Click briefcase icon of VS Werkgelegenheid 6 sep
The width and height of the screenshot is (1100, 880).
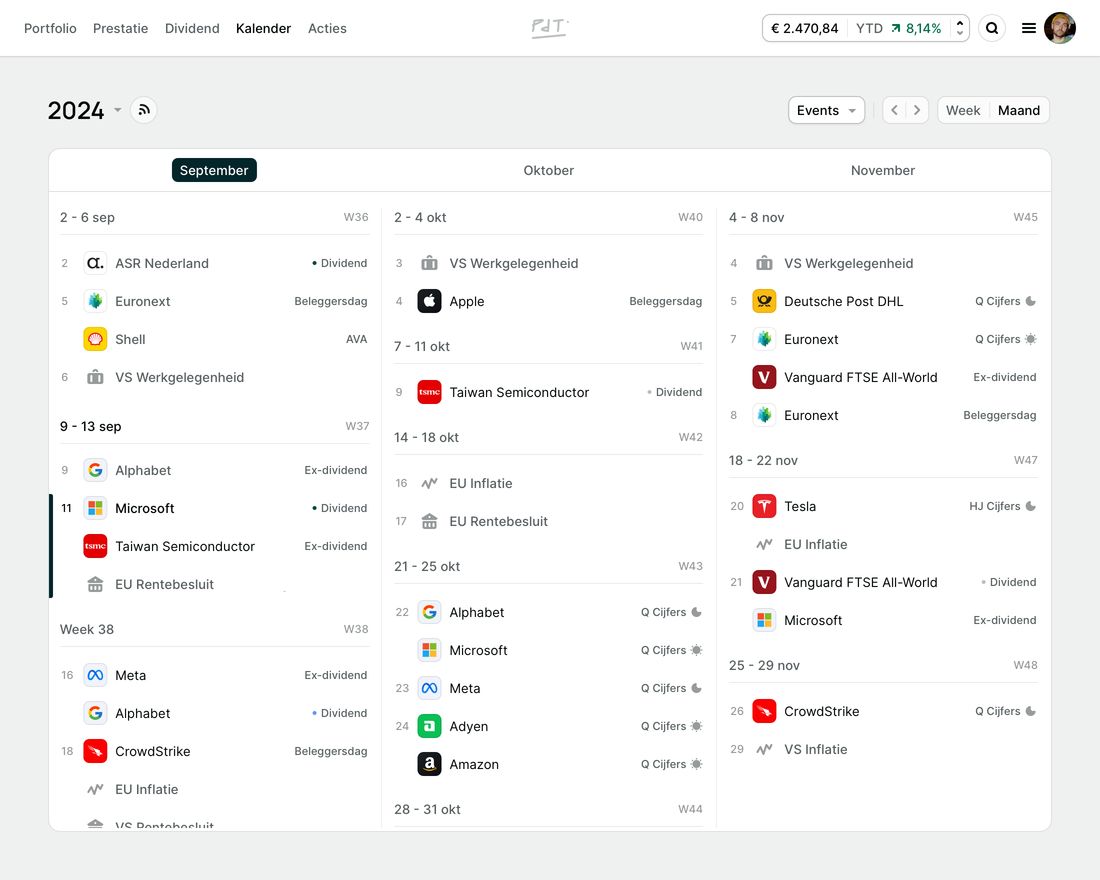pos(95,377)
